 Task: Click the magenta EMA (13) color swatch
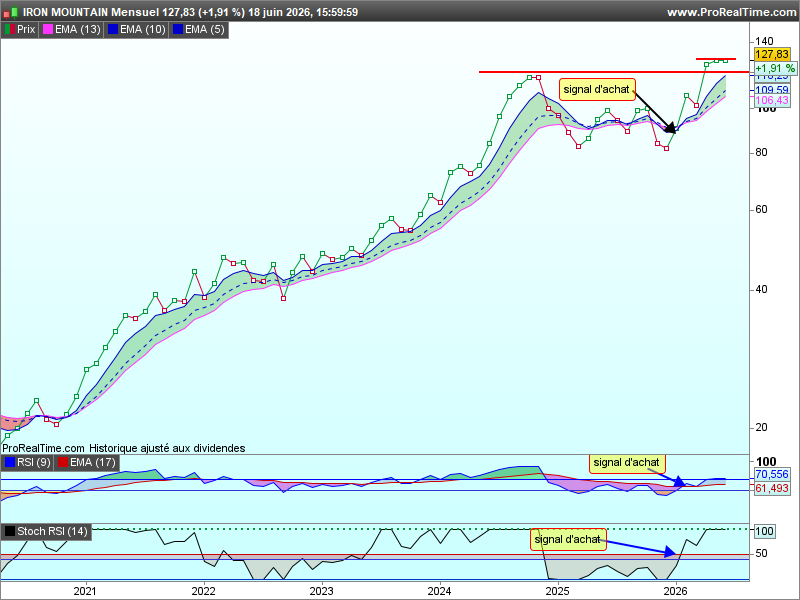[48, 30]
